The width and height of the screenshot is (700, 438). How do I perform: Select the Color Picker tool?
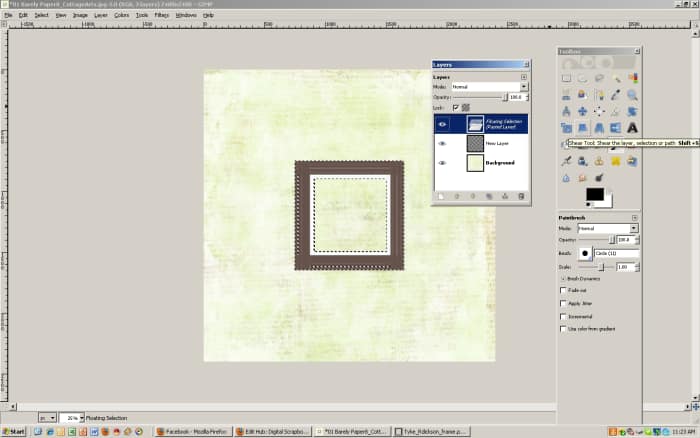point(616,95)
